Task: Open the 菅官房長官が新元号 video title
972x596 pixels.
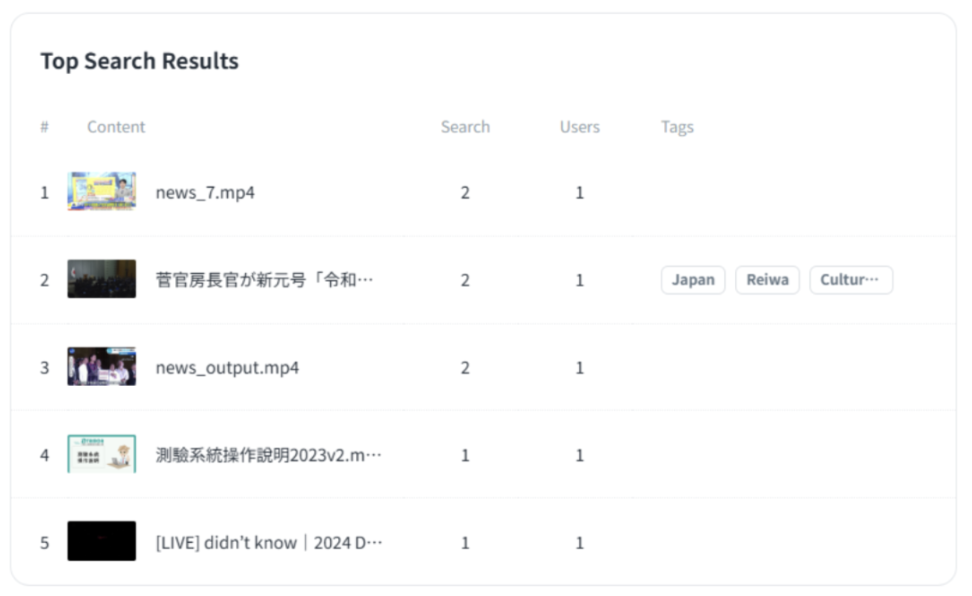Action: (264, 280)
